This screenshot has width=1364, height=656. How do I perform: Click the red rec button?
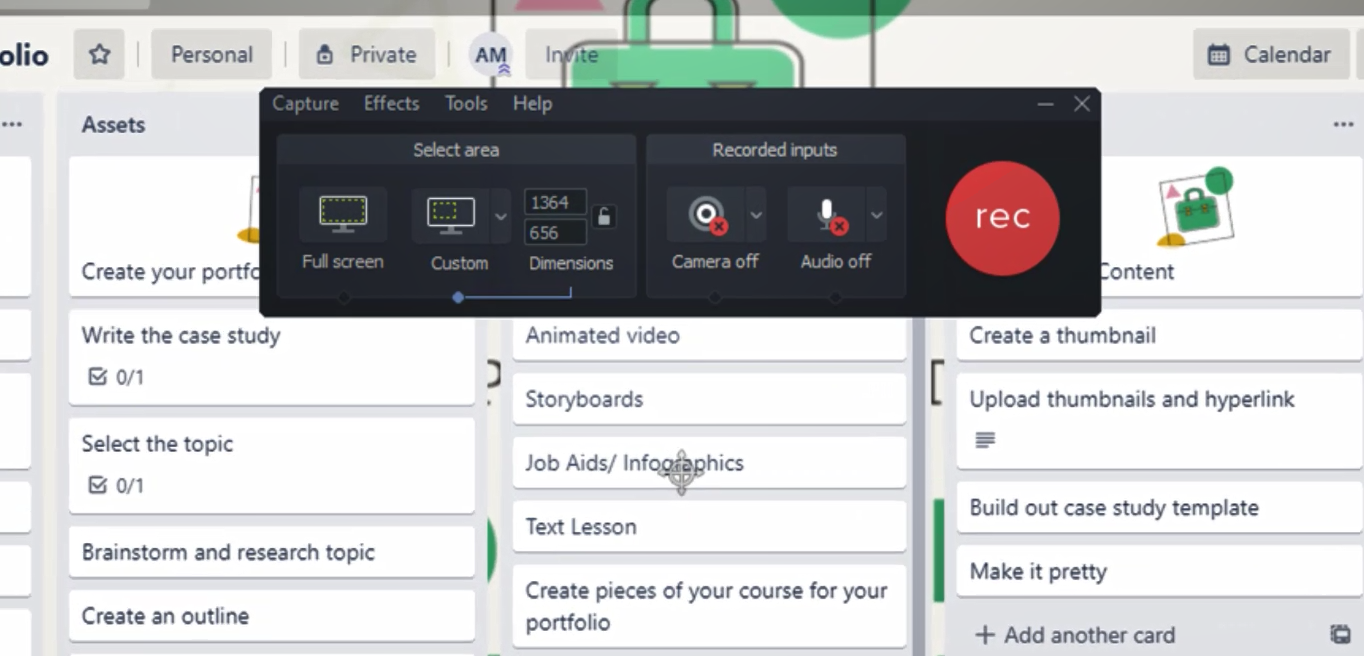(x=1002, y=218)
